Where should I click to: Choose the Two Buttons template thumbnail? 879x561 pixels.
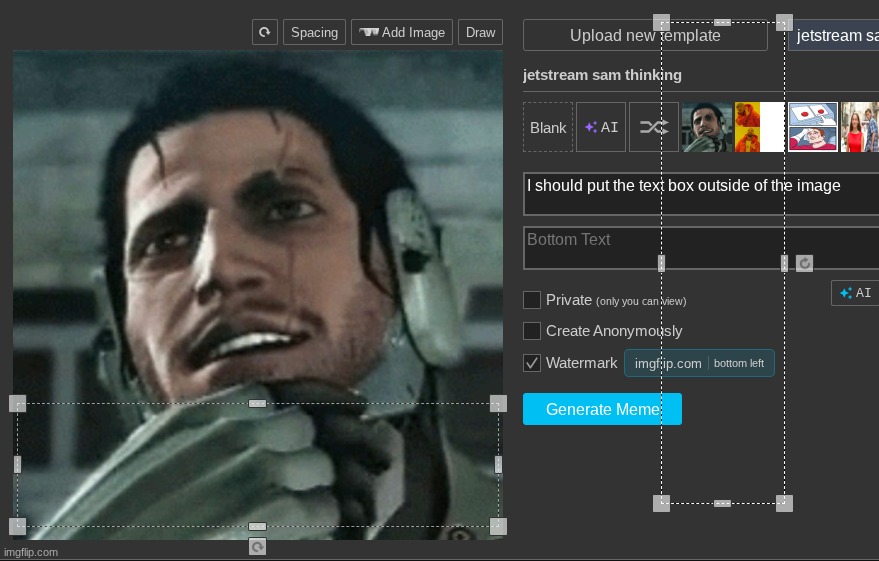813,127
